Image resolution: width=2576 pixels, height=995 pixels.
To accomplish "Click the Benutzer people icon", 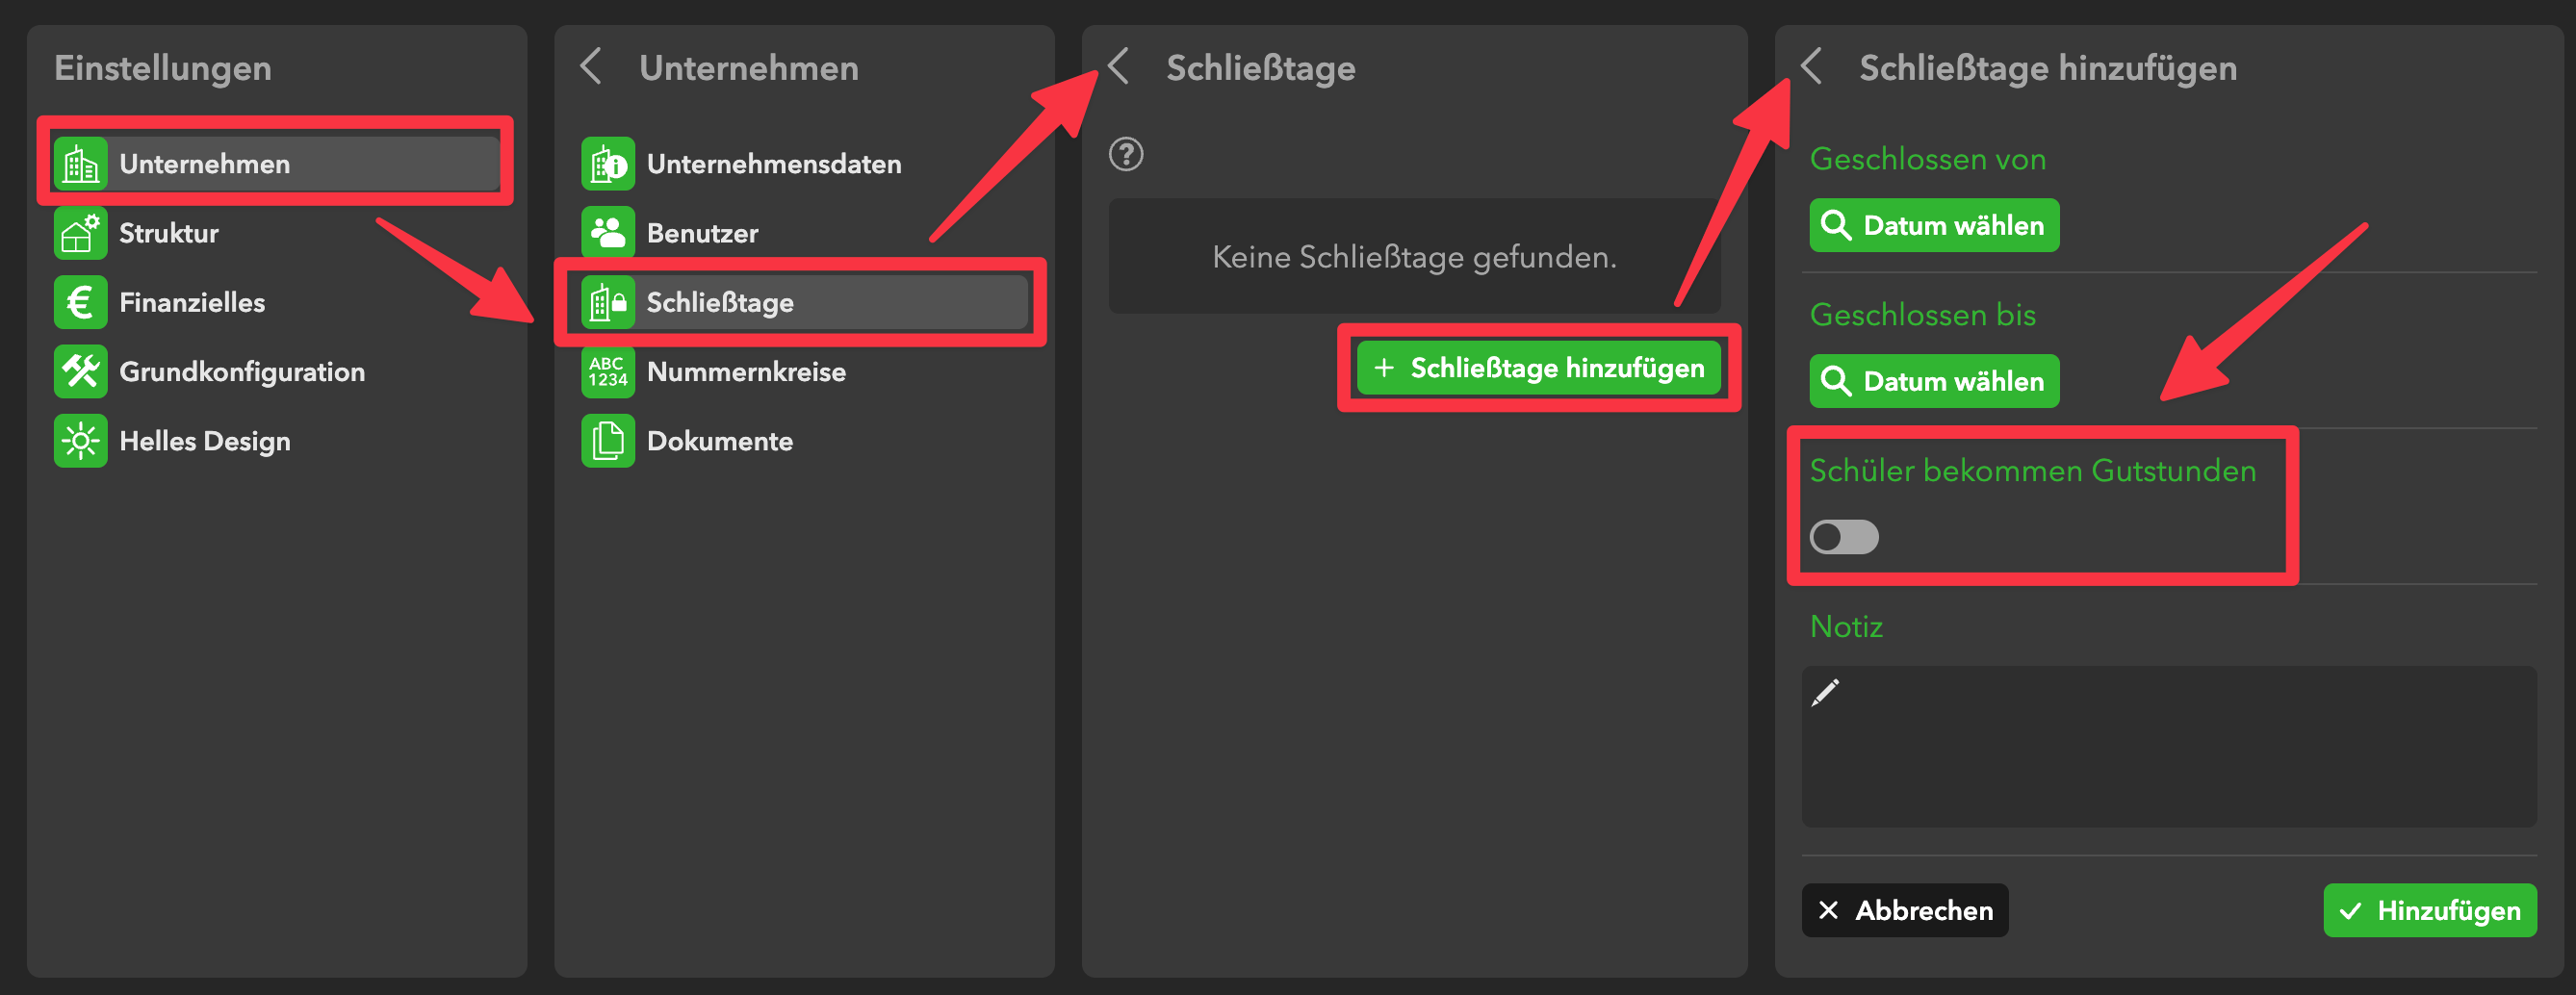I will pyautogui.click(x=608, y=233).
